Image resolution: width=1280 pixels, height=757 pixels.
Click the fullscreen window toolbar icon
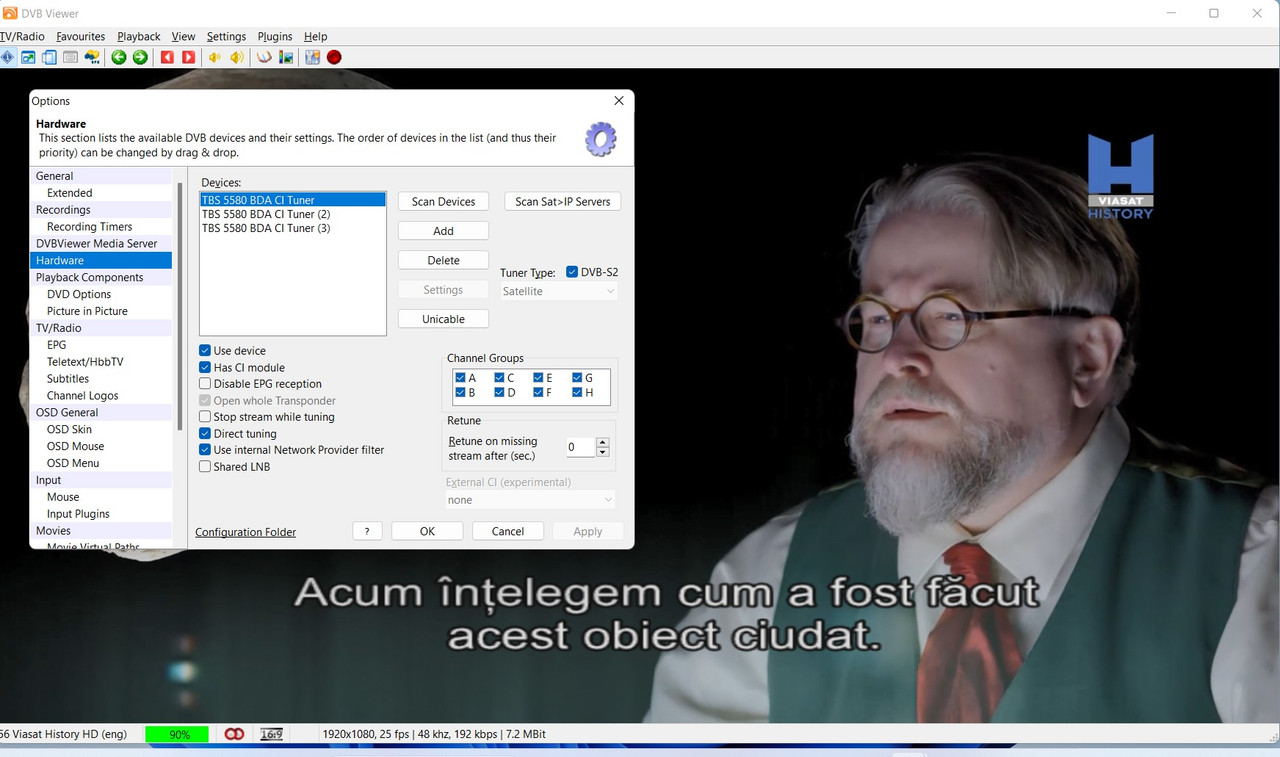click(x=29, y=57)
